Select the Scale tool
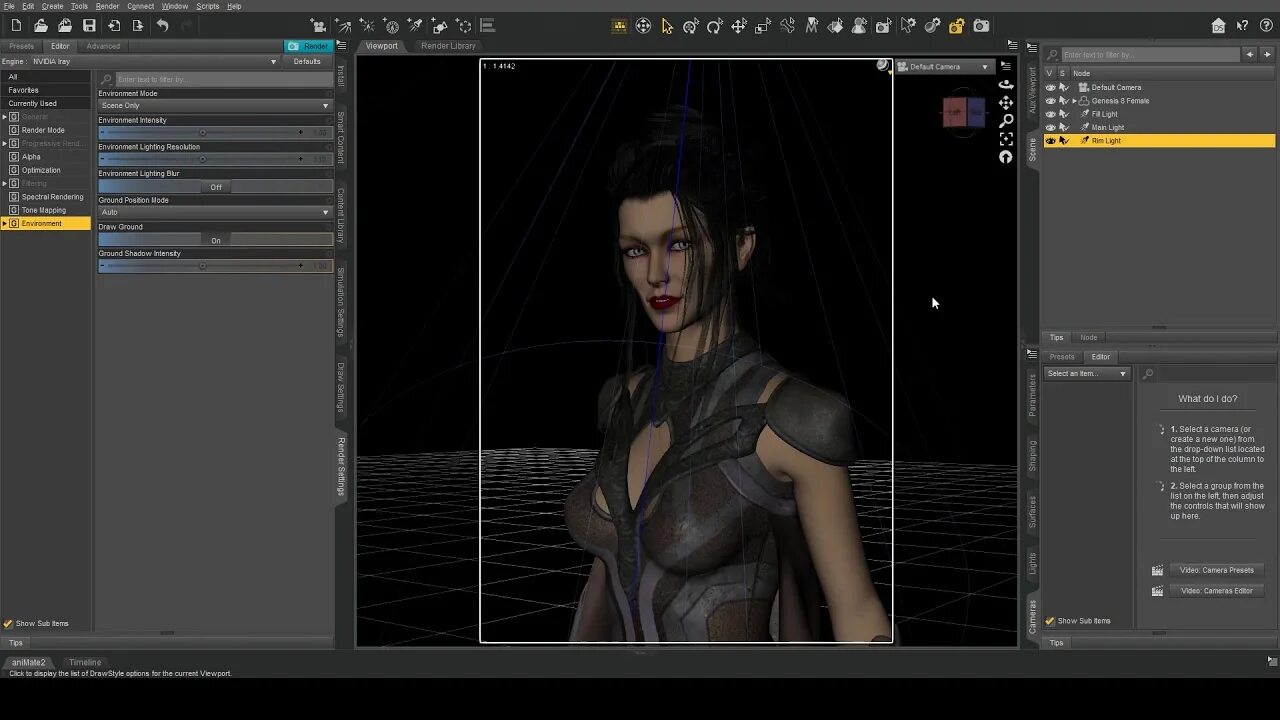The image size is (1280, 720). 763,26
